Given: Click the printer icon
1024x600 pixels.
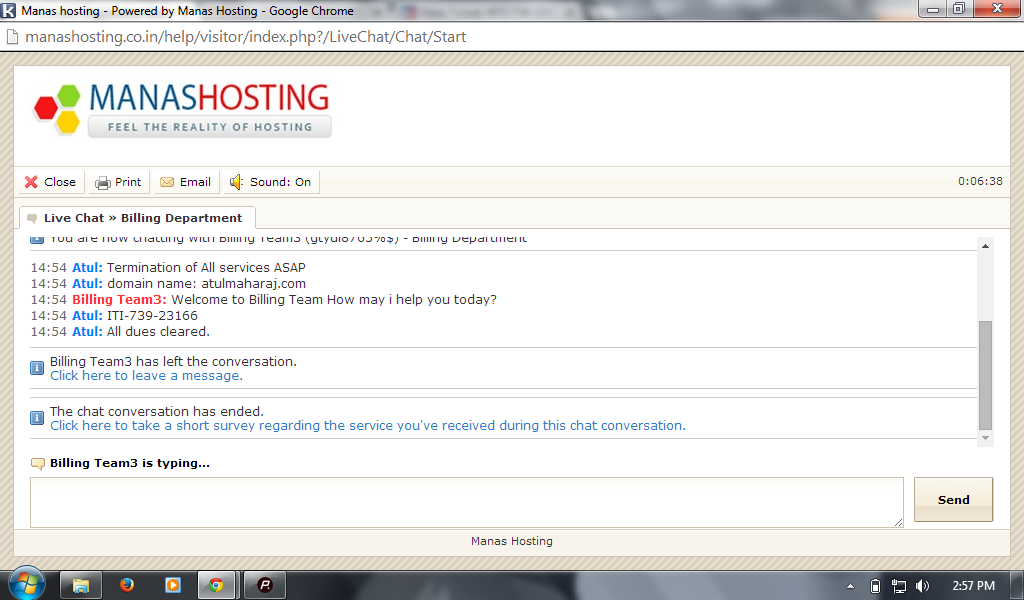Looking at the screenshot, I should pos(103,183).
